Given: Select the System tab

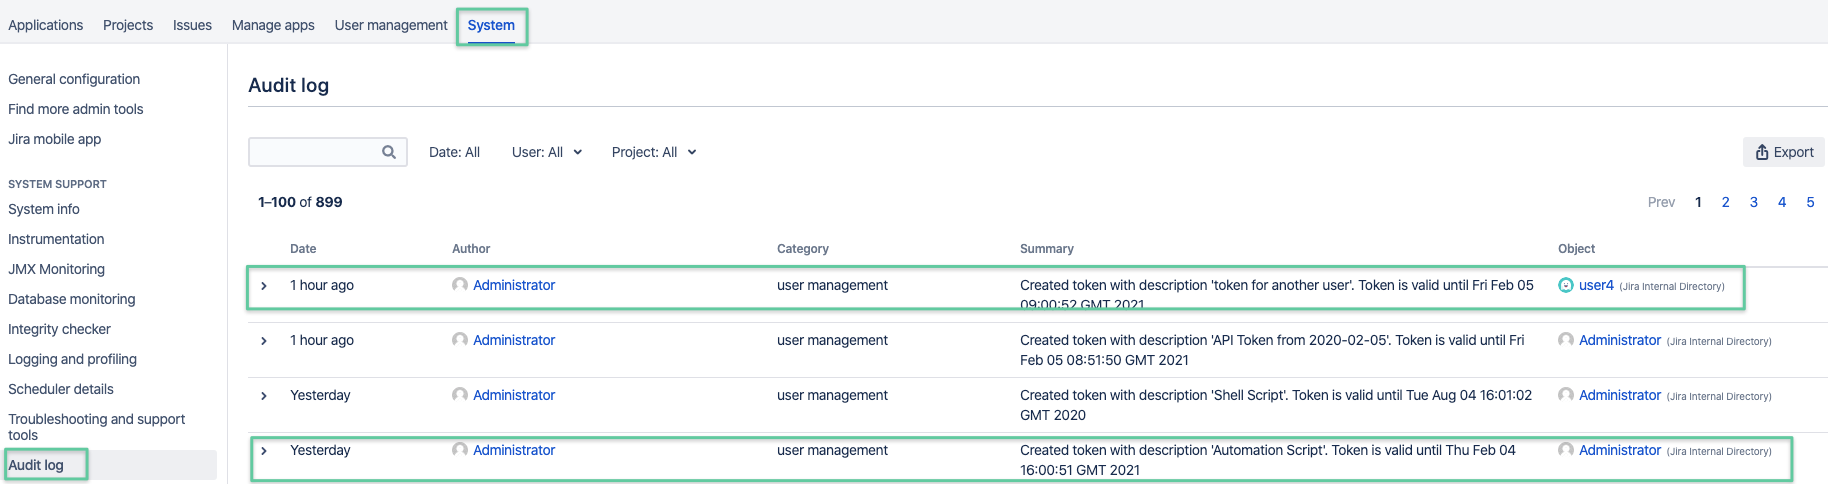Looking at the screenshot, I should [x=491, y=25].
